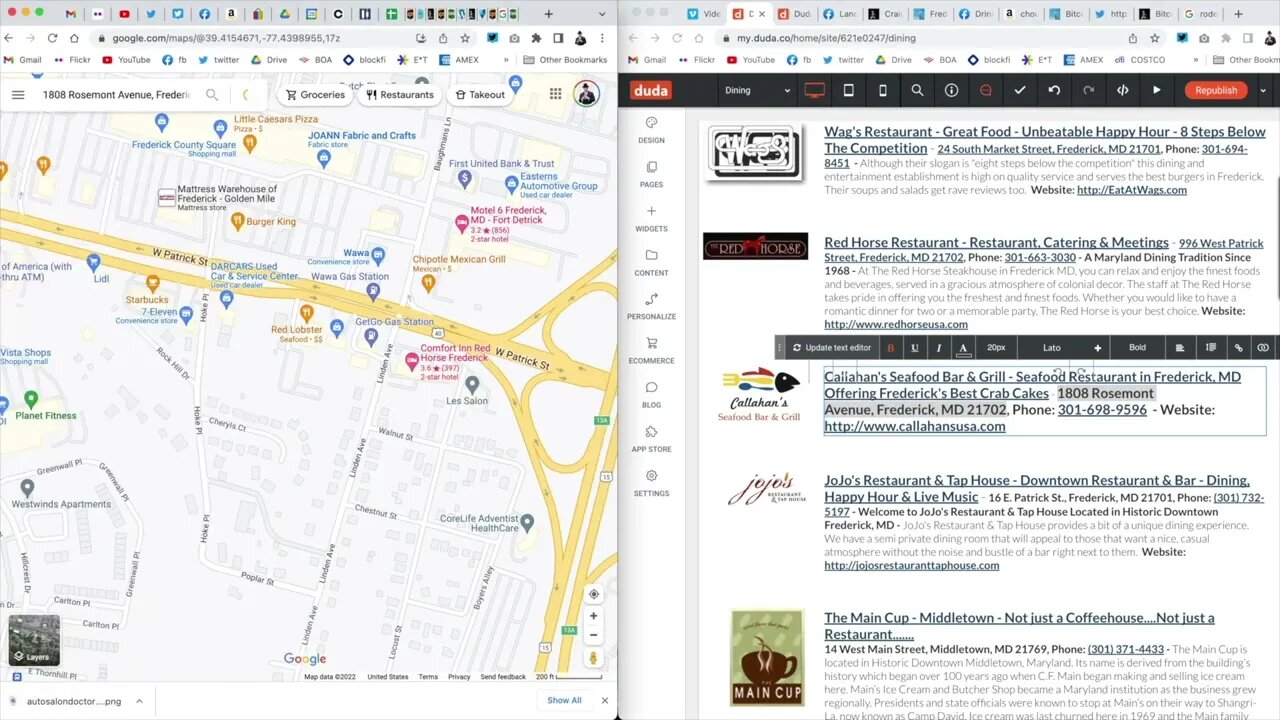Toggle underline formatting in text editor
Image resolution: width=1280 pixels, height=720 pixels.
click(914, 348)
